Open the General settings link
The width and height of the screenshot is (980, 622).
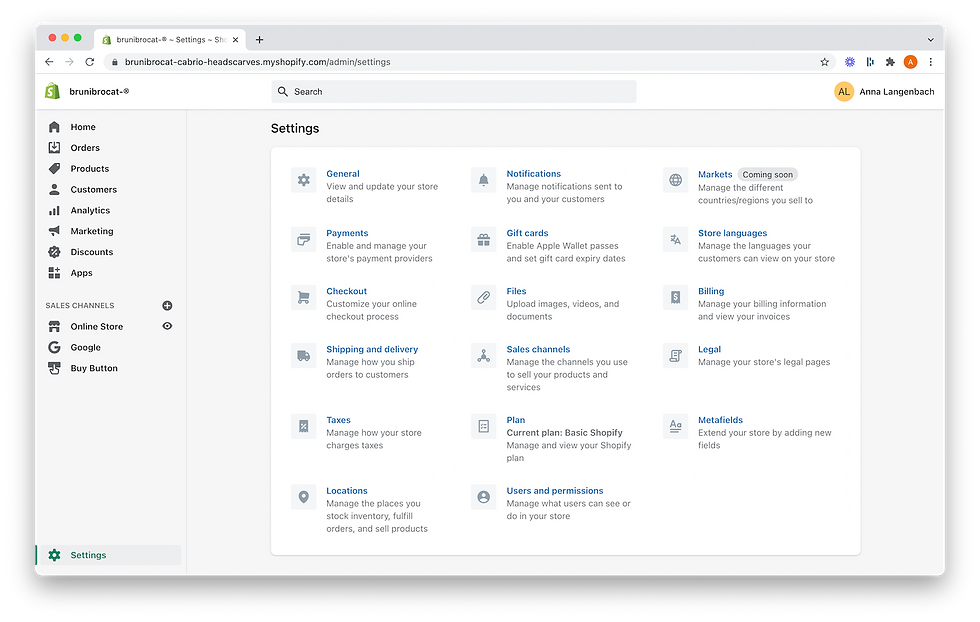tap(342, 174)
